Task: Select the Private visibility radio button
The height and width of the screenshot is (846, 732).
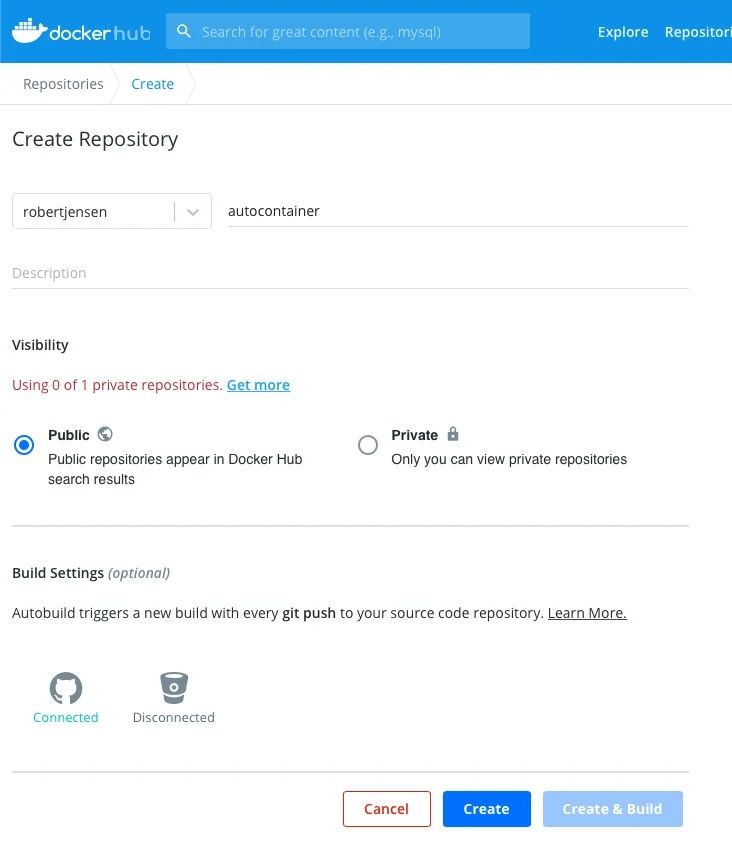Action: [x=368, y=445]
